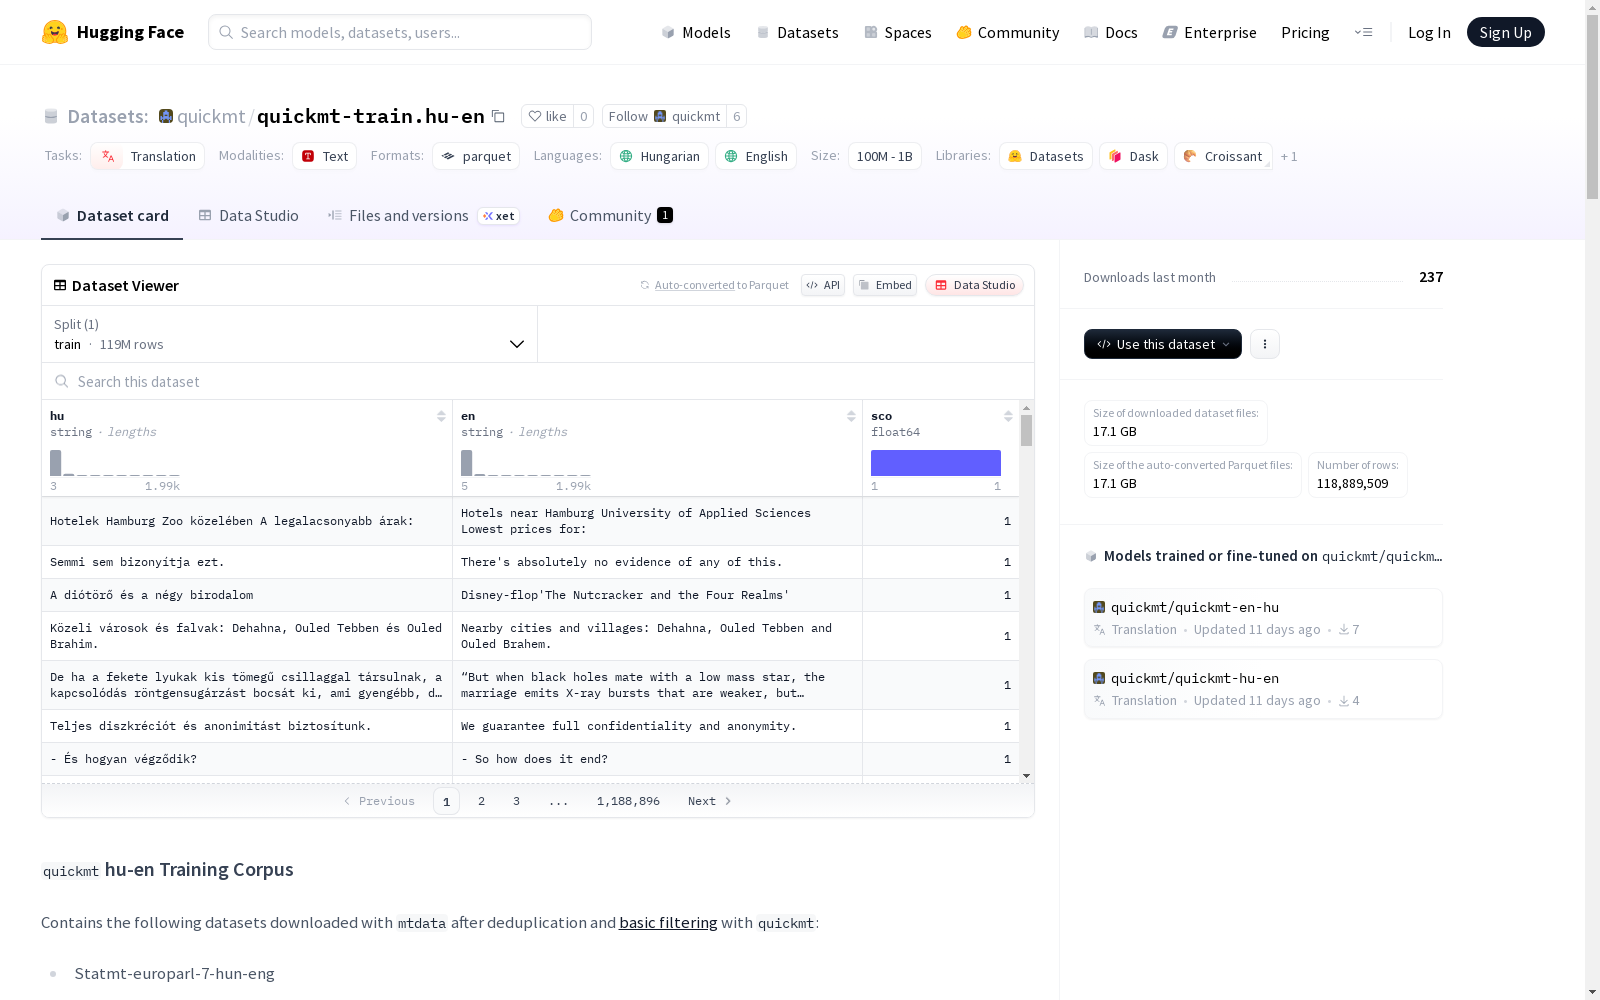Open the quickmt/quickmt-hu-en model
The image size is (1600, 1000).
pos(1263,689)
